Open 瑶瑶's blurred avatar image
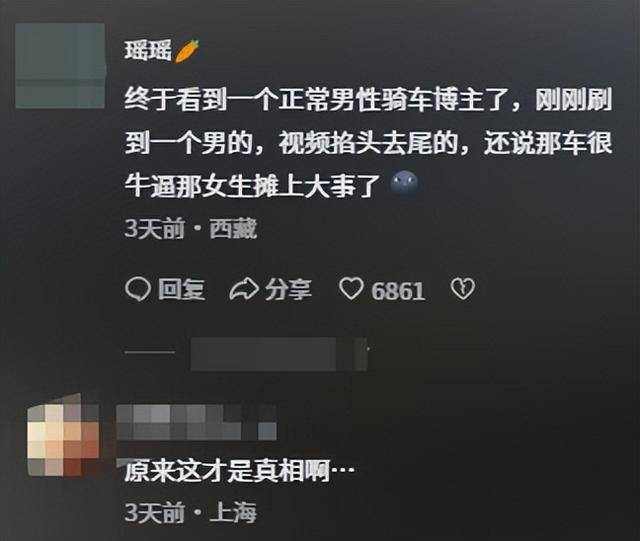 coord(60,66)
